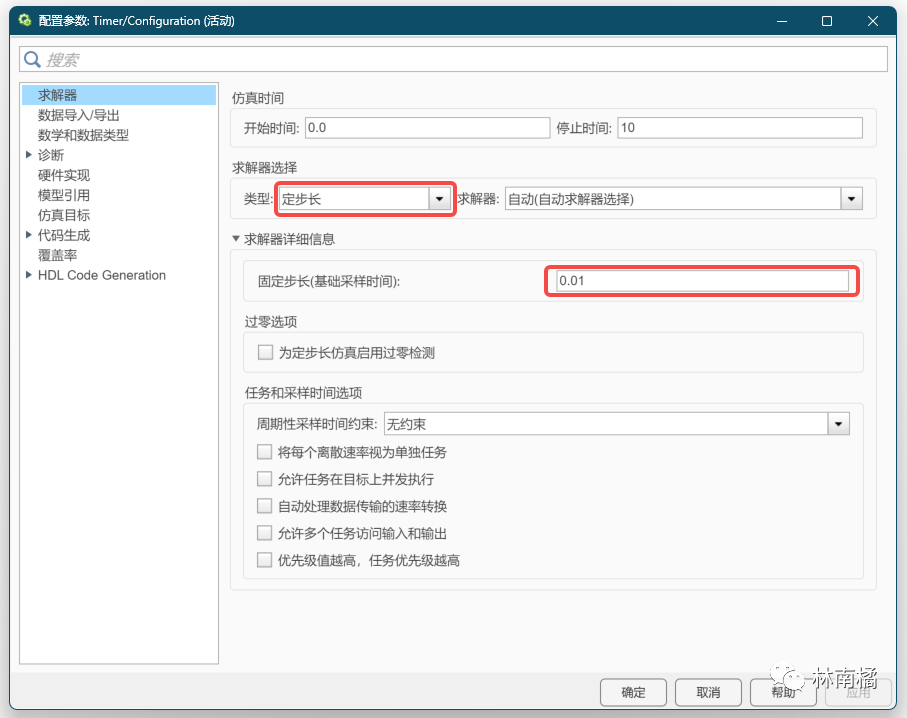The height and width of the screenshot is (718, 907).
Task: Check 自动处理数据传输的速率转换
Action: [x=264, y=506]
